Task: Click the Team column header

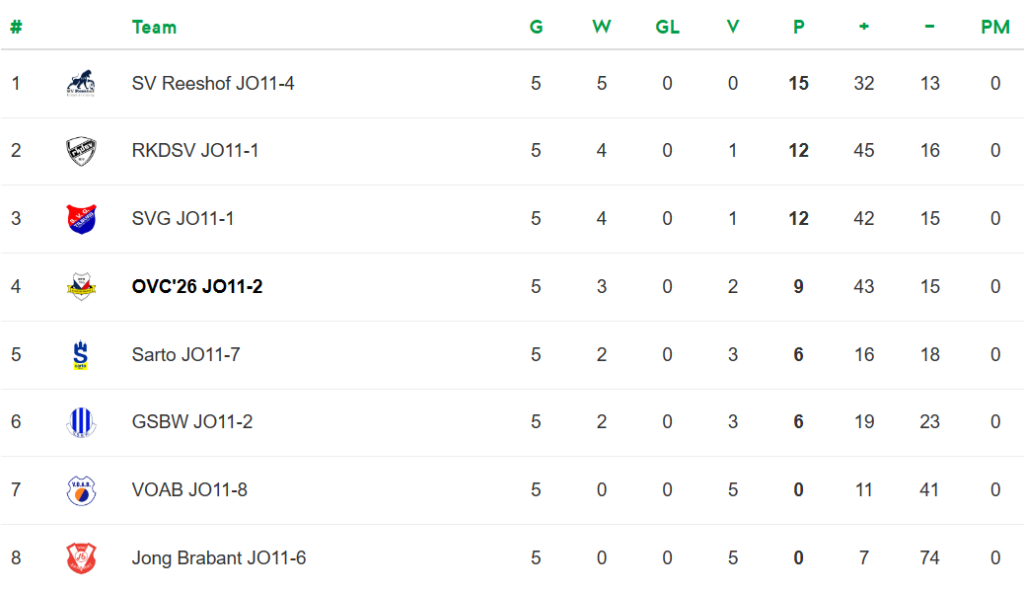Action: click(x=154, y=27)
